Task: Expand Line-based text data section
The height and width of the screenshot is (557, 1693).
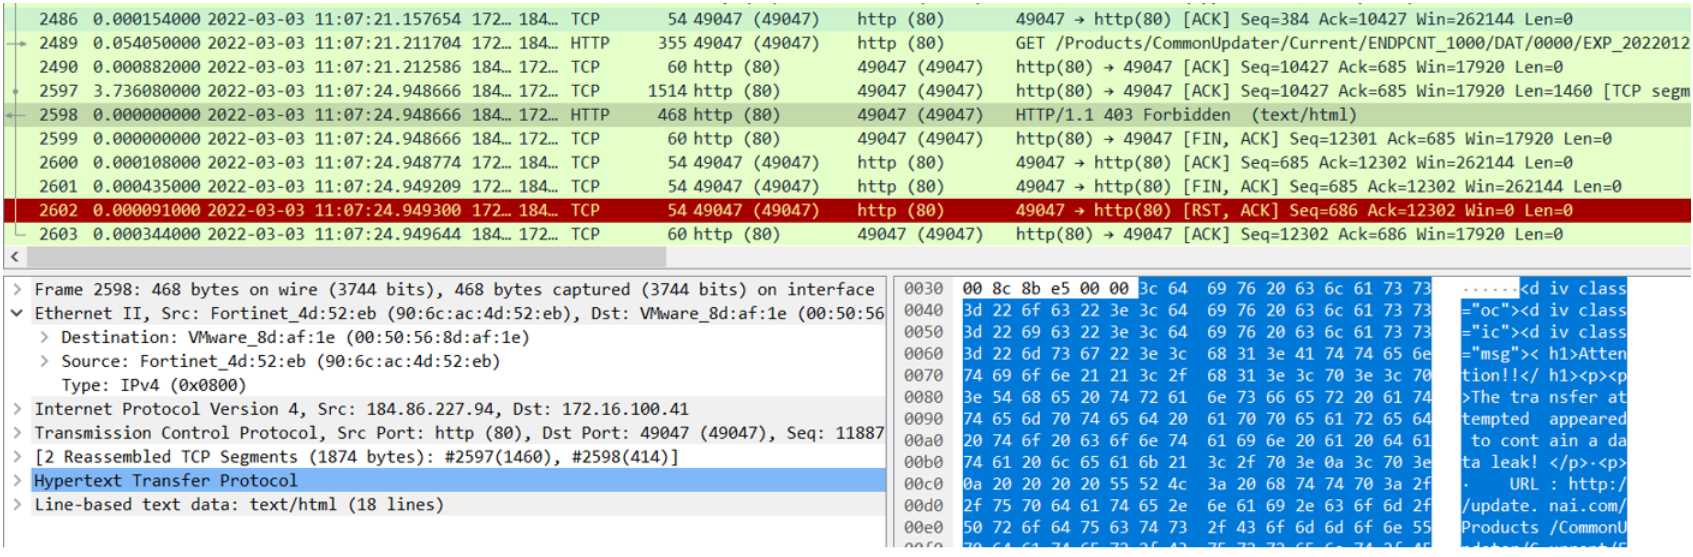Action: click(17, 505)
